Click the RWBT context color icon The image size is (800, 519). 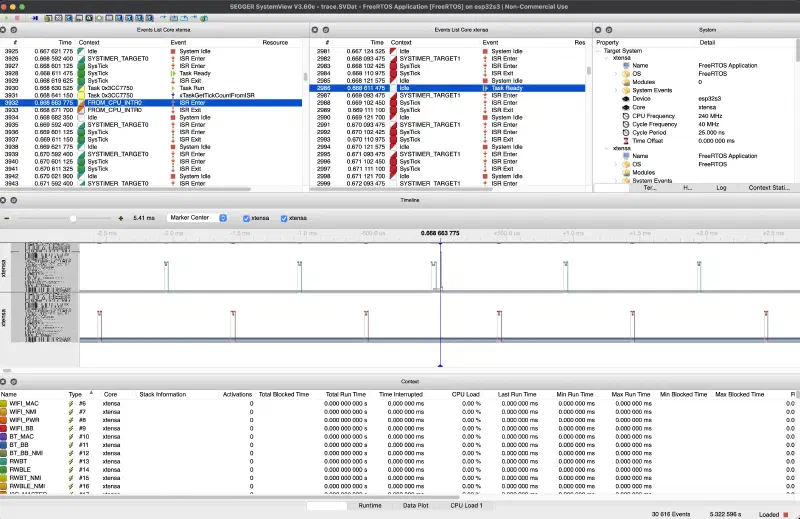click(4, 461)
